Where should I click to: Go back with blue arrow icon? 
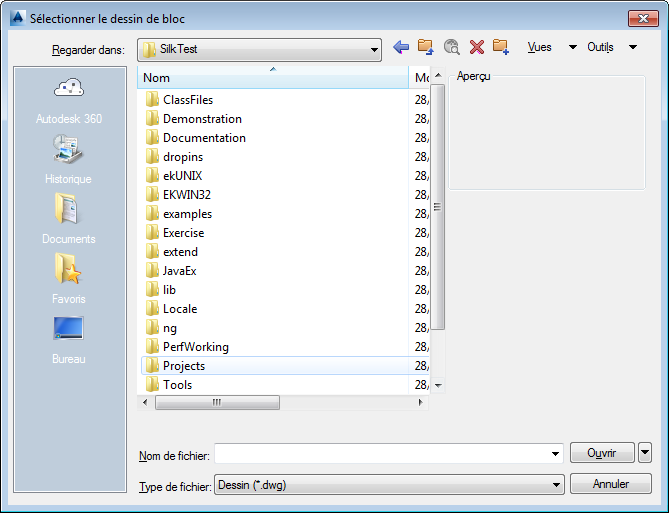coord(401,47)
